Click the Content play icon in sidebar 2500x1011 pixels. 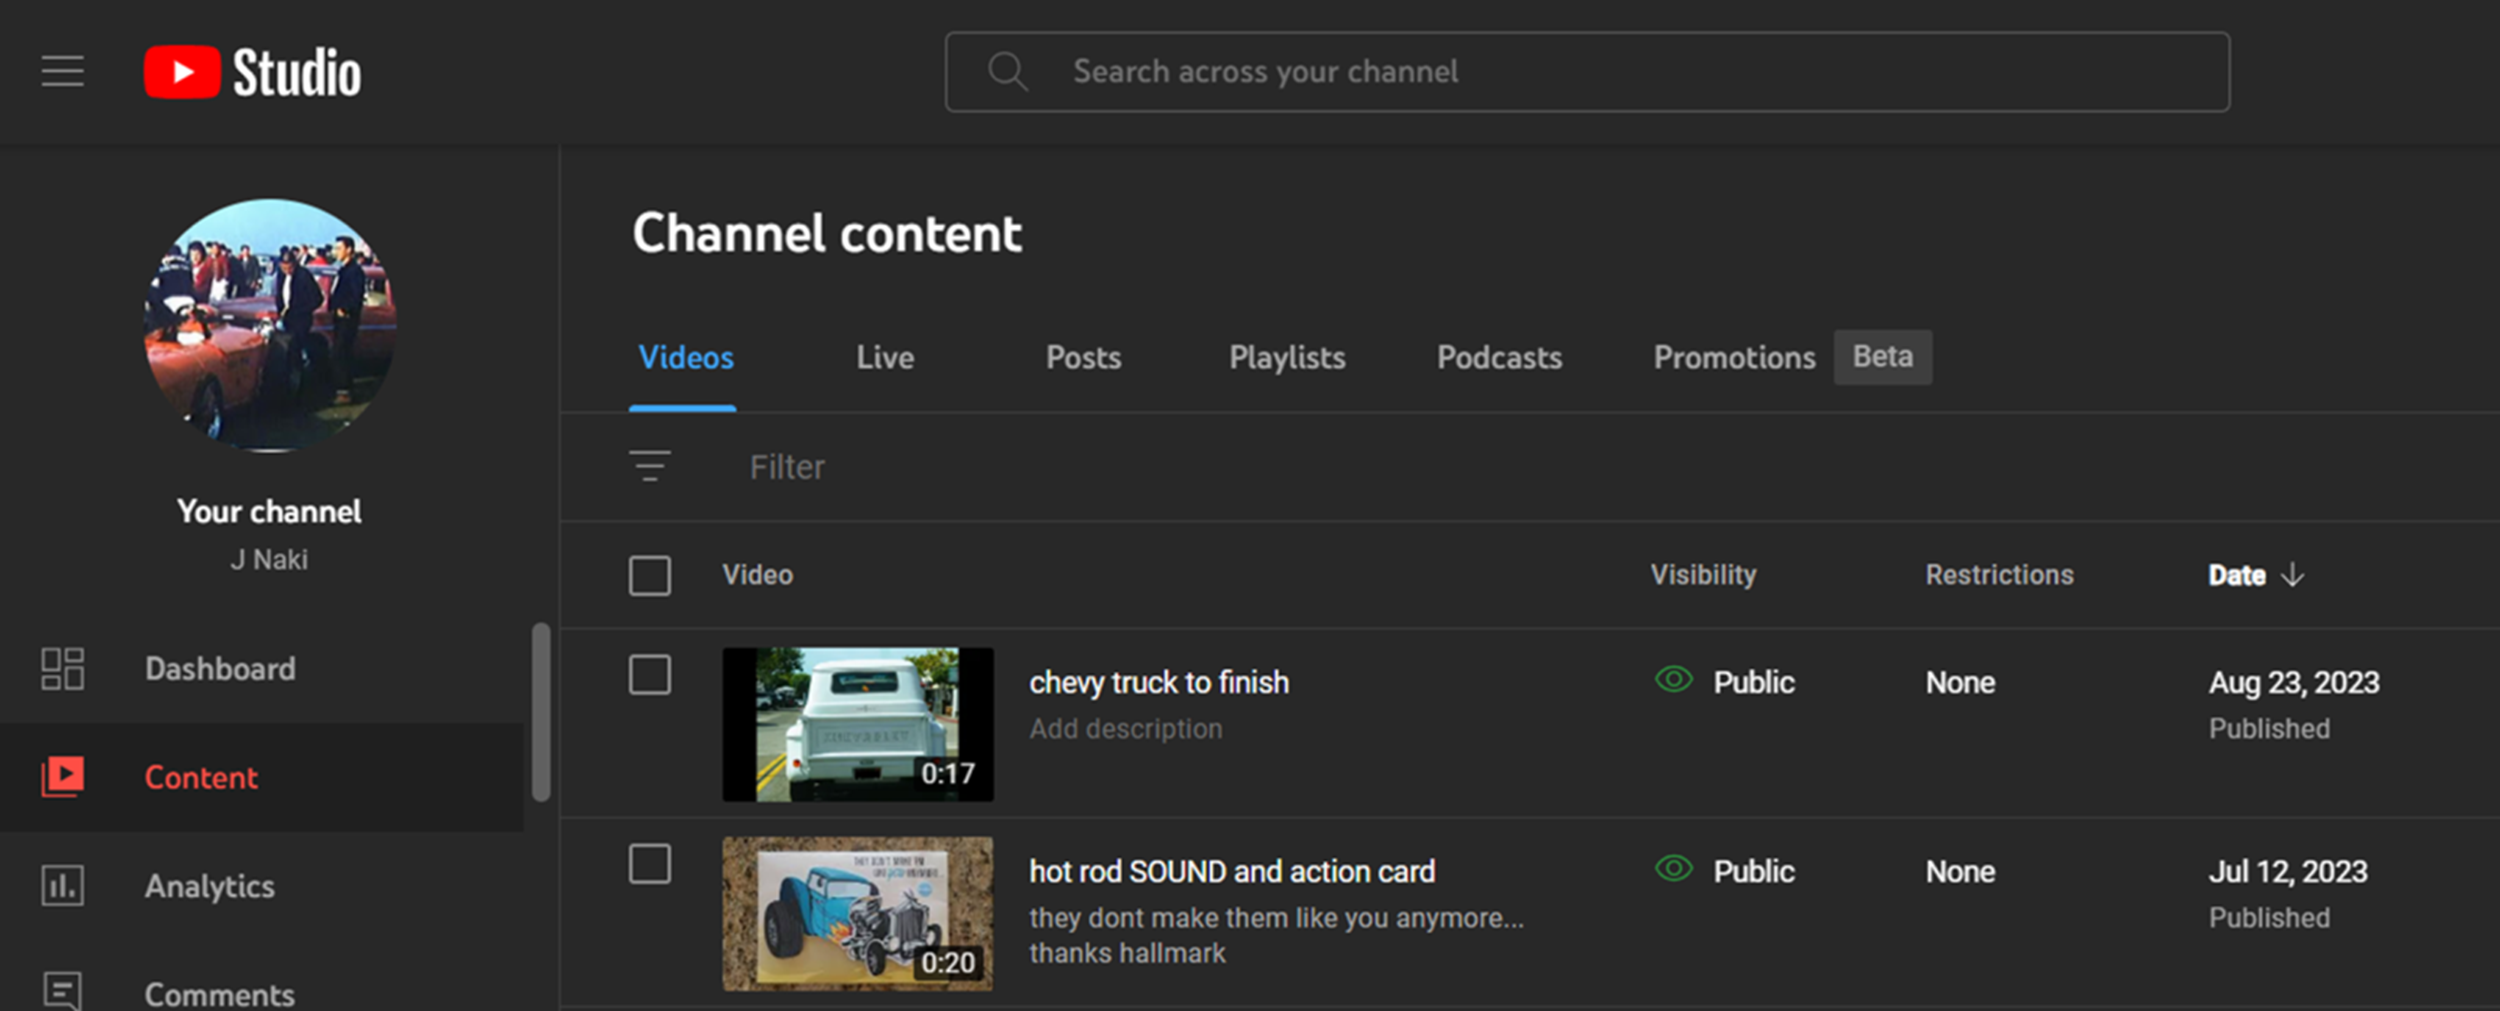coord(62,777)
